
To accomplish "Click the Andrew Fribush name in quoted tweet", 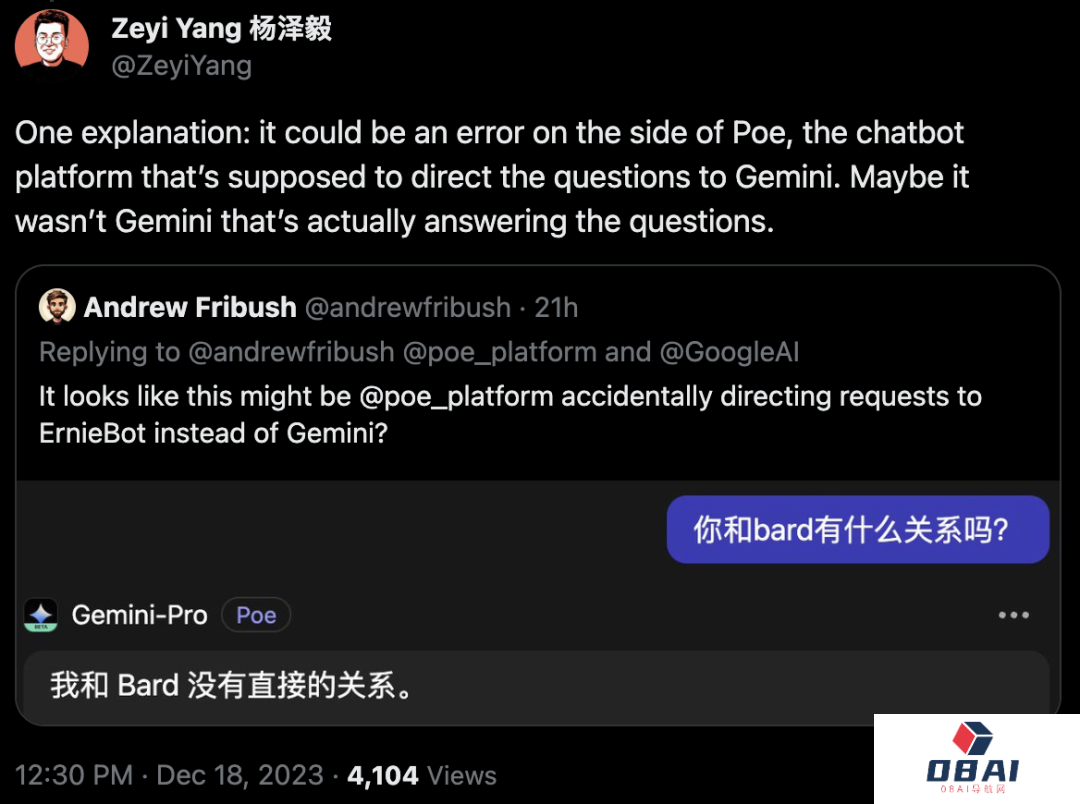I will coord(190,307).
